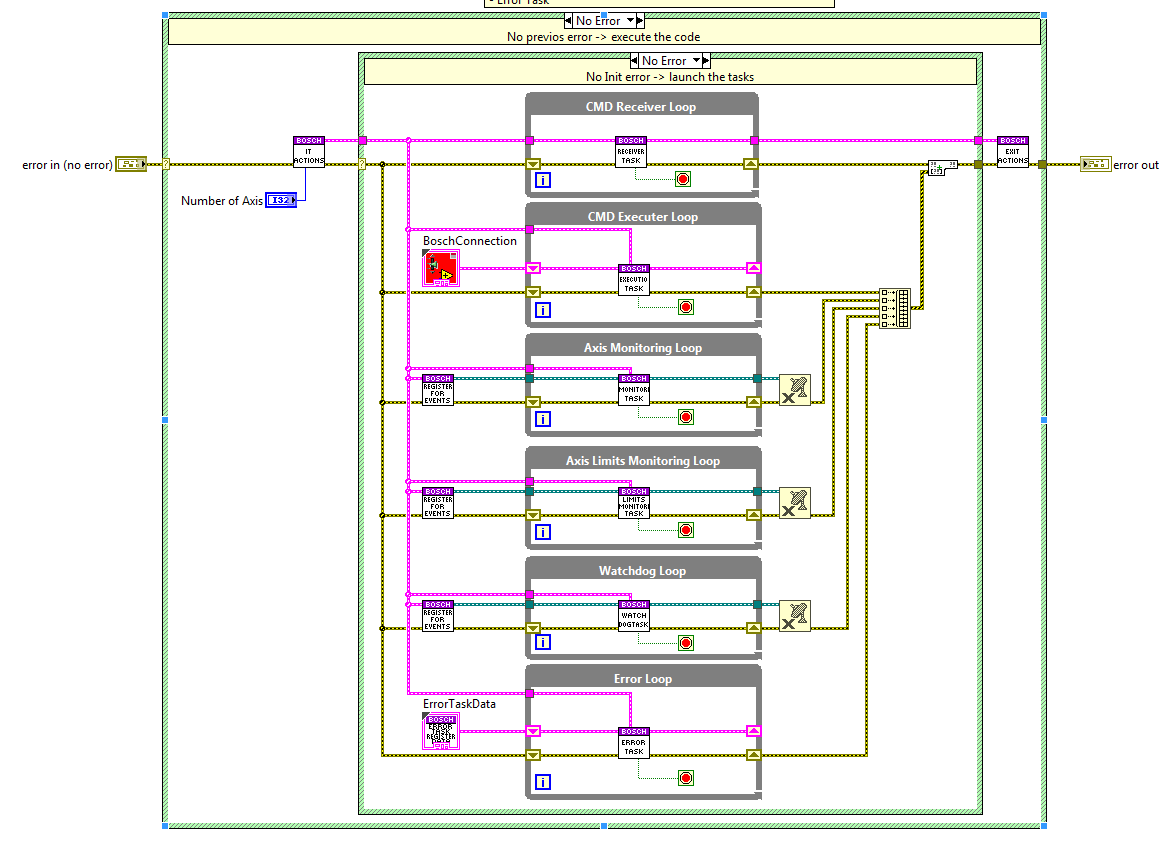Go to previous case of inner case structure

[634, 60]
